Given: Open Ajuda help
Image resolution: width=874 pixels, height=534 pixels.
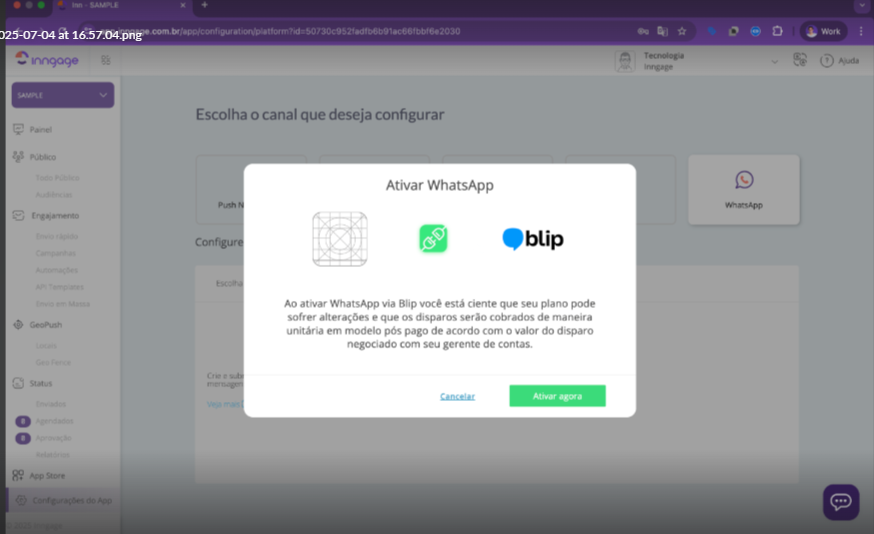Looking at the screenshot, I should click(839, 61).
